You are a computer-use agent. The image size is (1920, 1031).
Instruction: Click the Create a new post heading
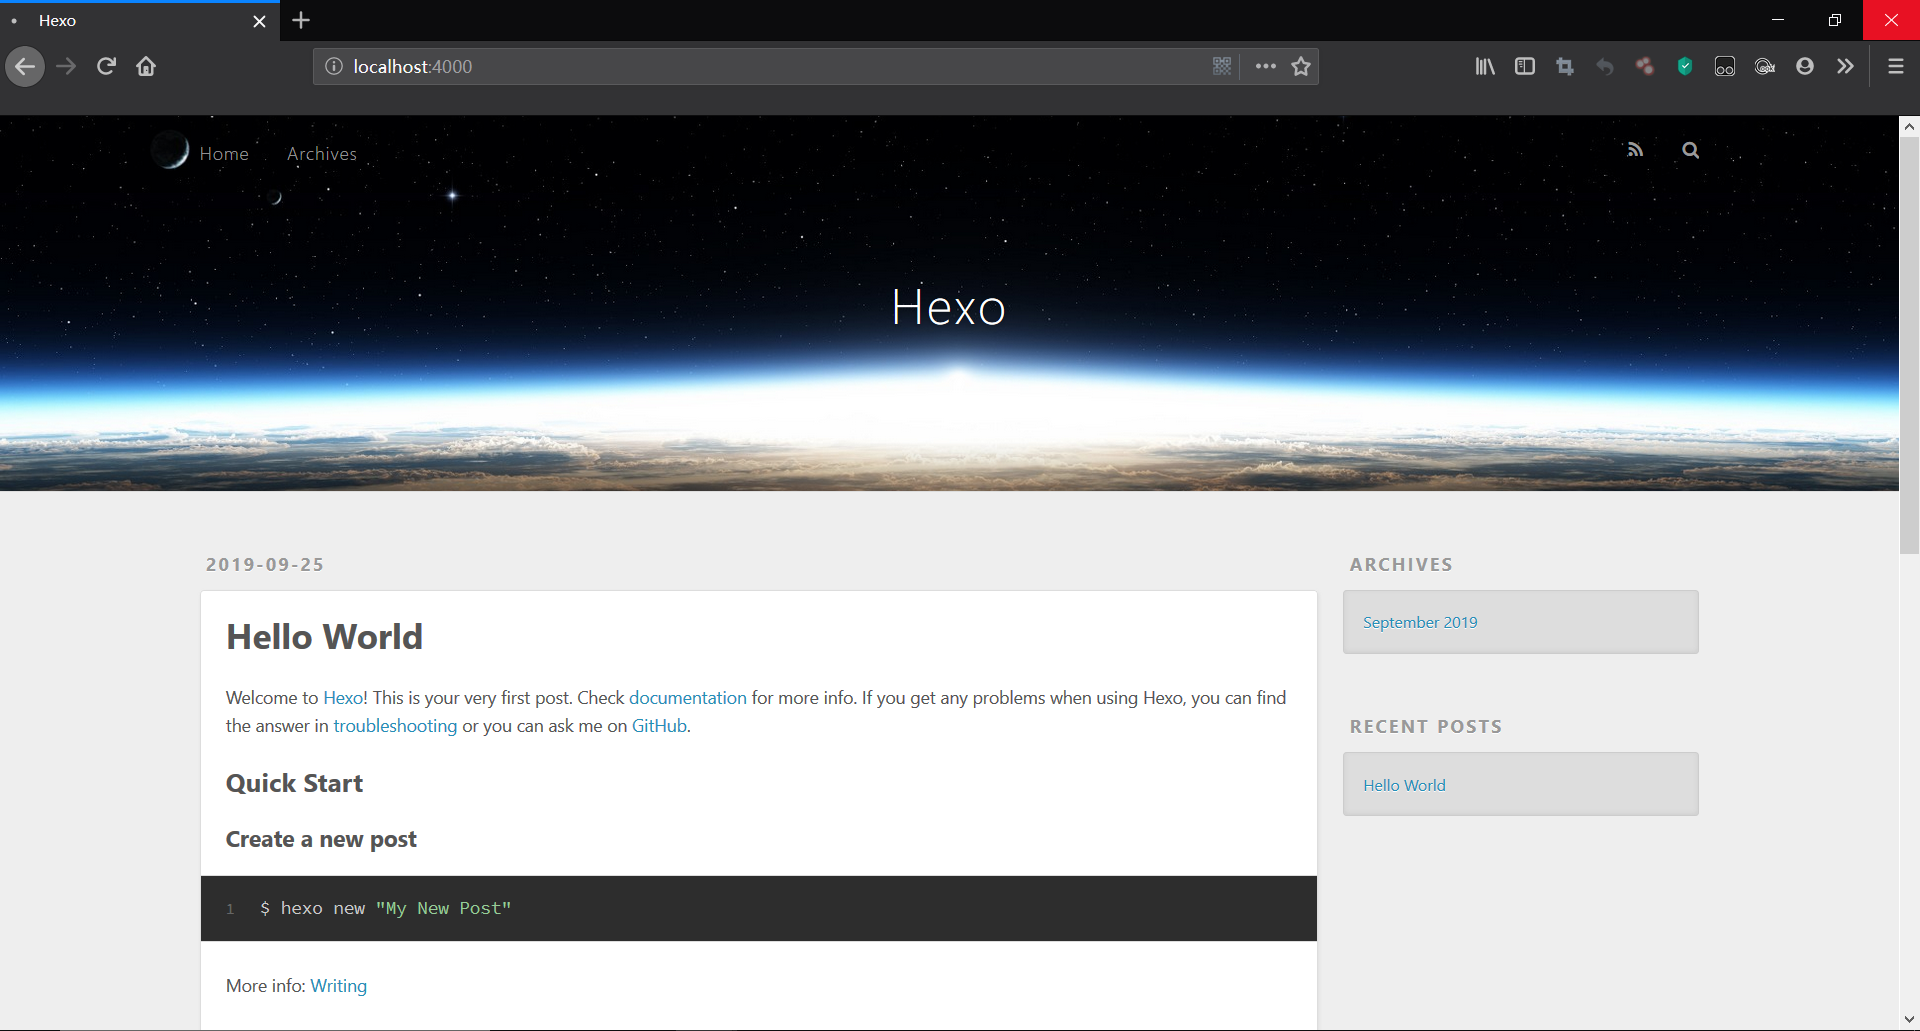tap(321, 839)
